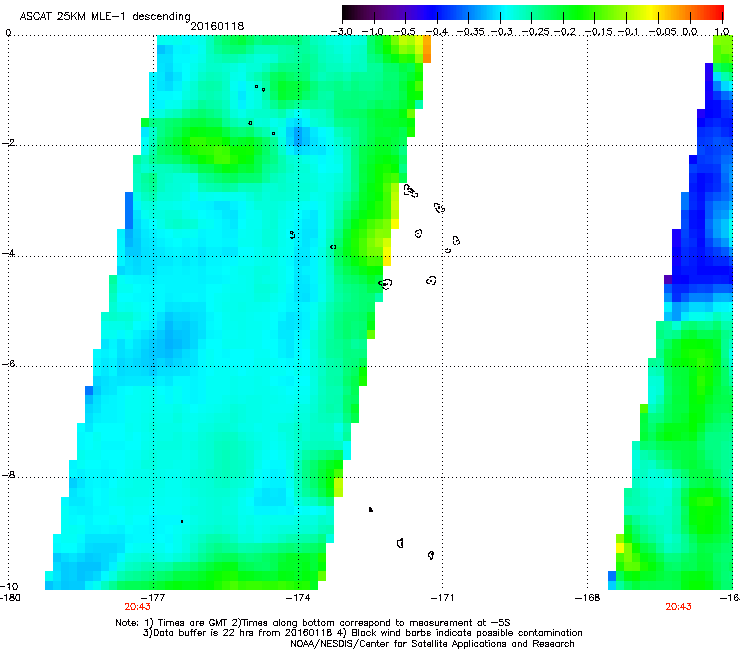
Task: Click the red end of the color scale bar
Action: 717,13
